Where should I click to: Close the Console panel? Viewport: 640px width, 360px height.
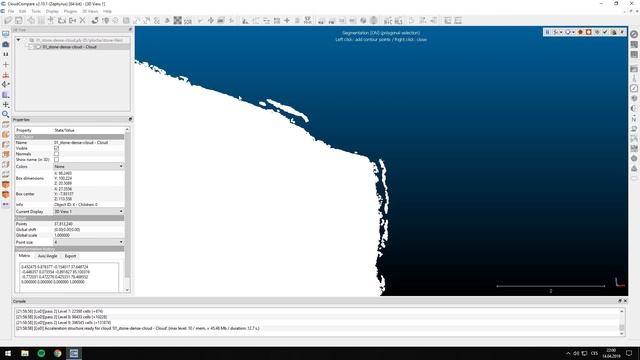[625, 301]
